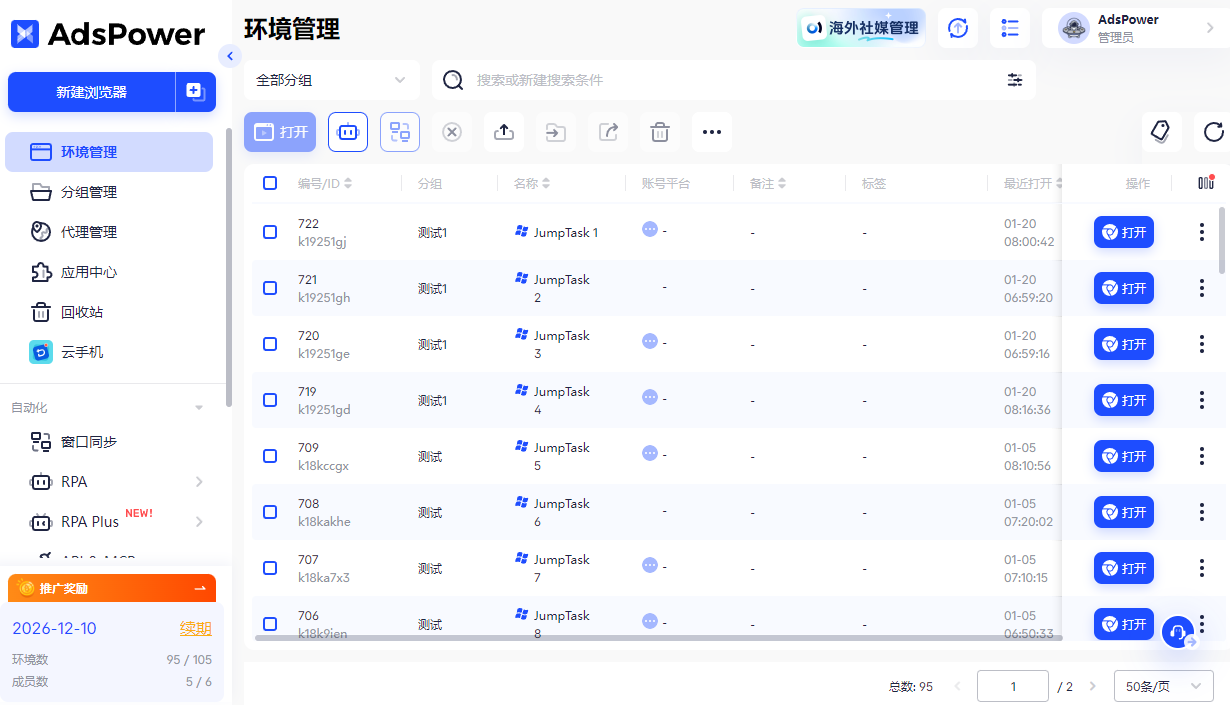The image size is (1230, 705).
Task: Open the 50条/页 page size dropdown
Action: 1163,686
